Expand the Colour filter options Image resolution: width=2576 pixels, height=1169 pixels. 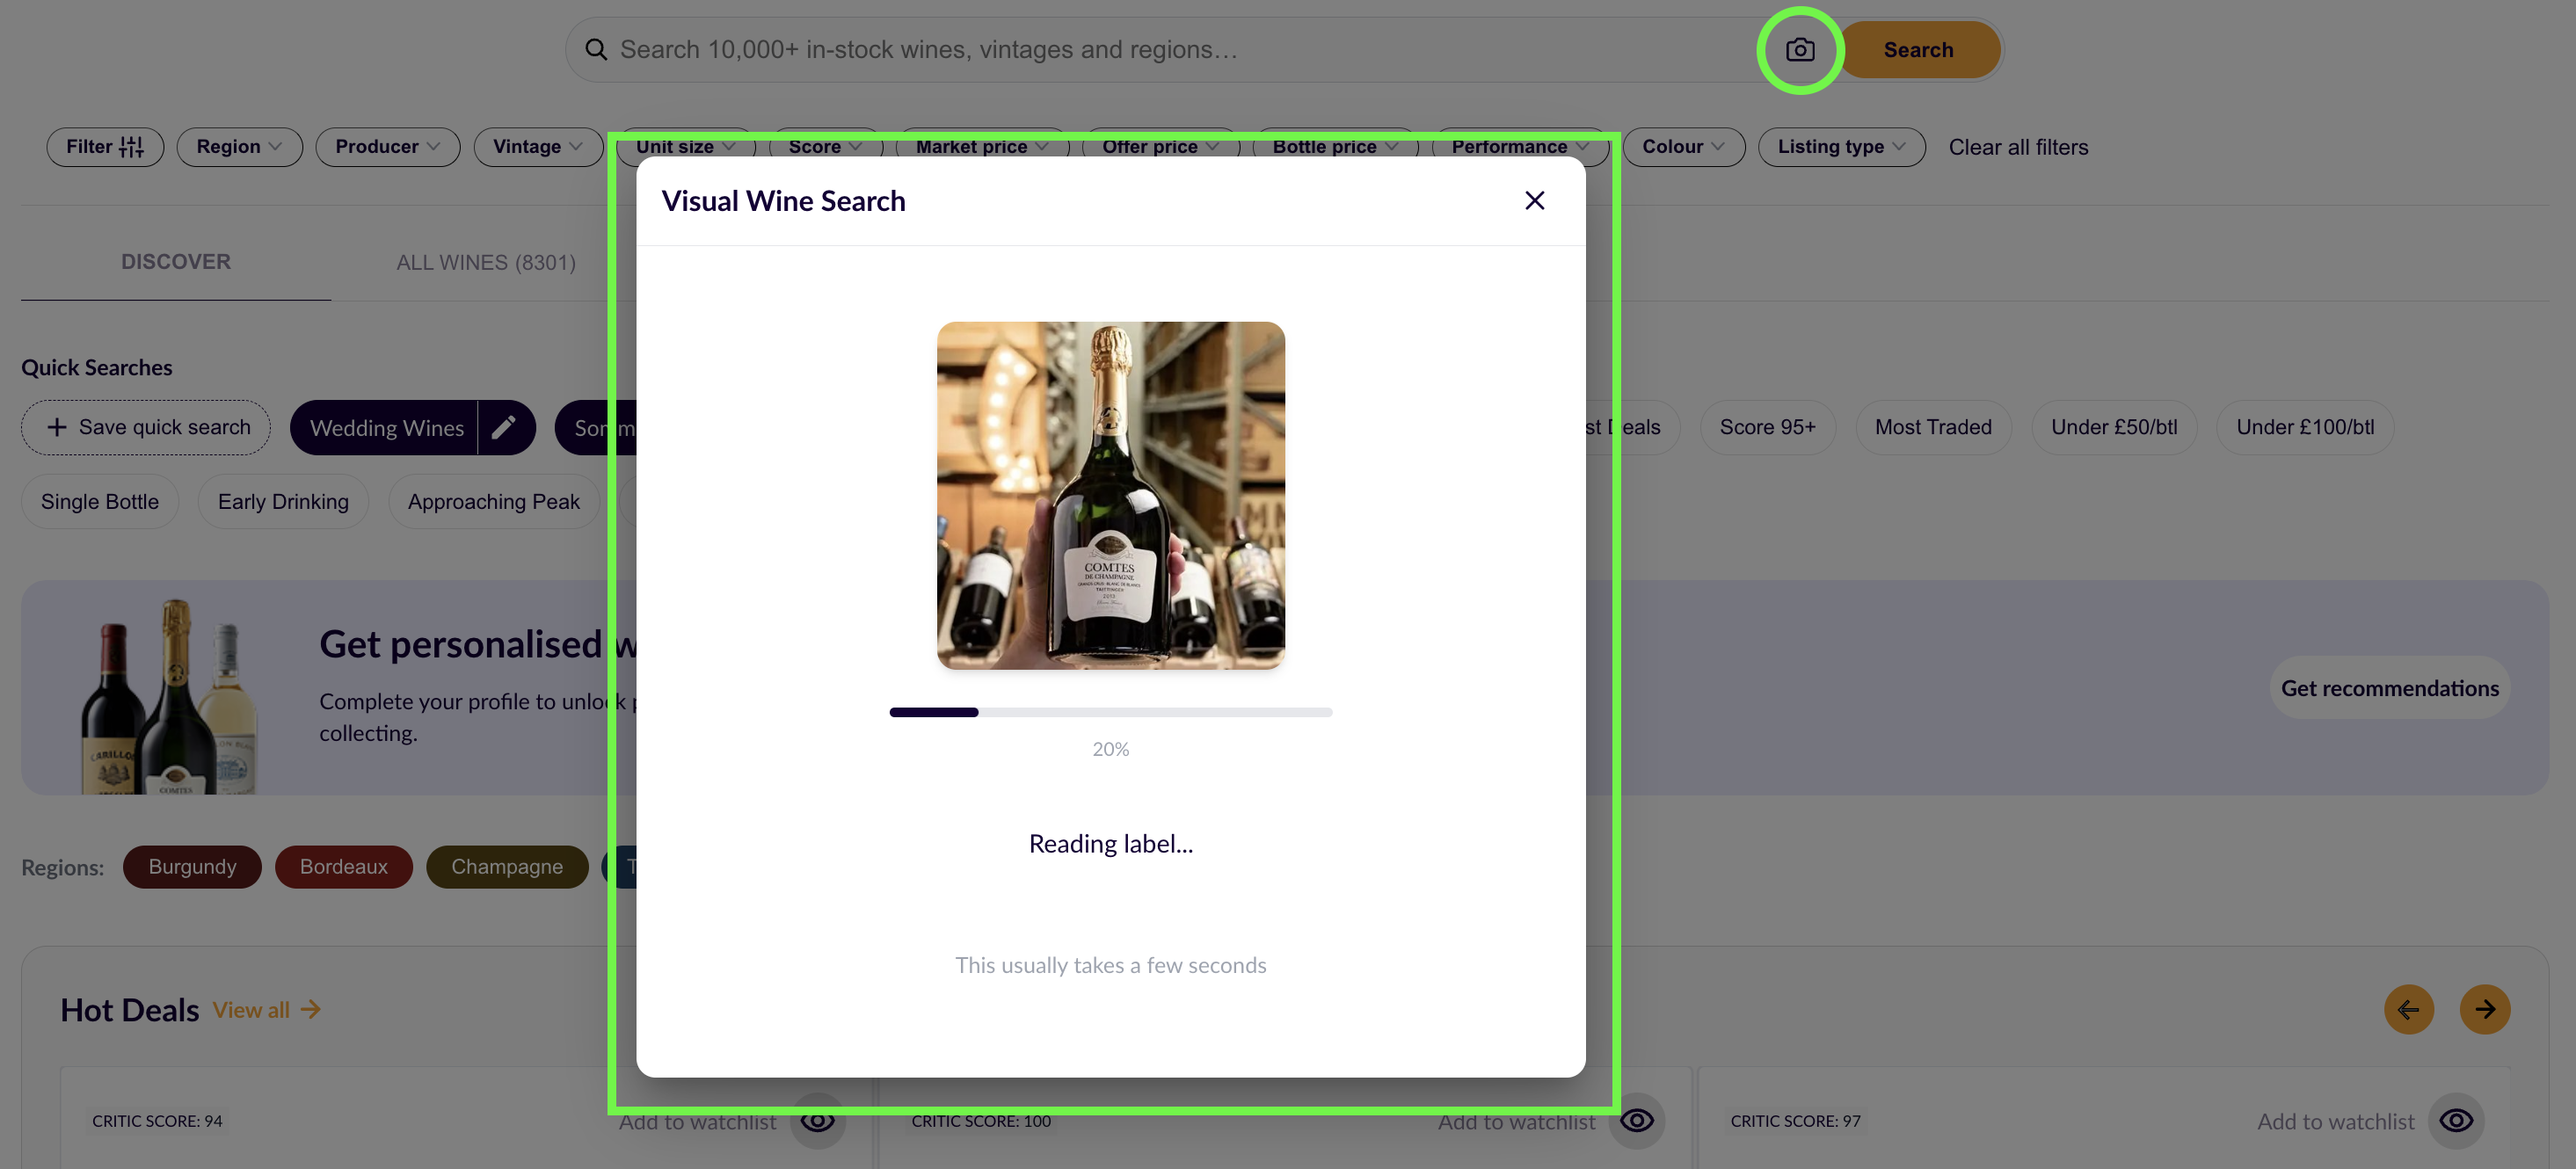click(x=1683, y=146)
